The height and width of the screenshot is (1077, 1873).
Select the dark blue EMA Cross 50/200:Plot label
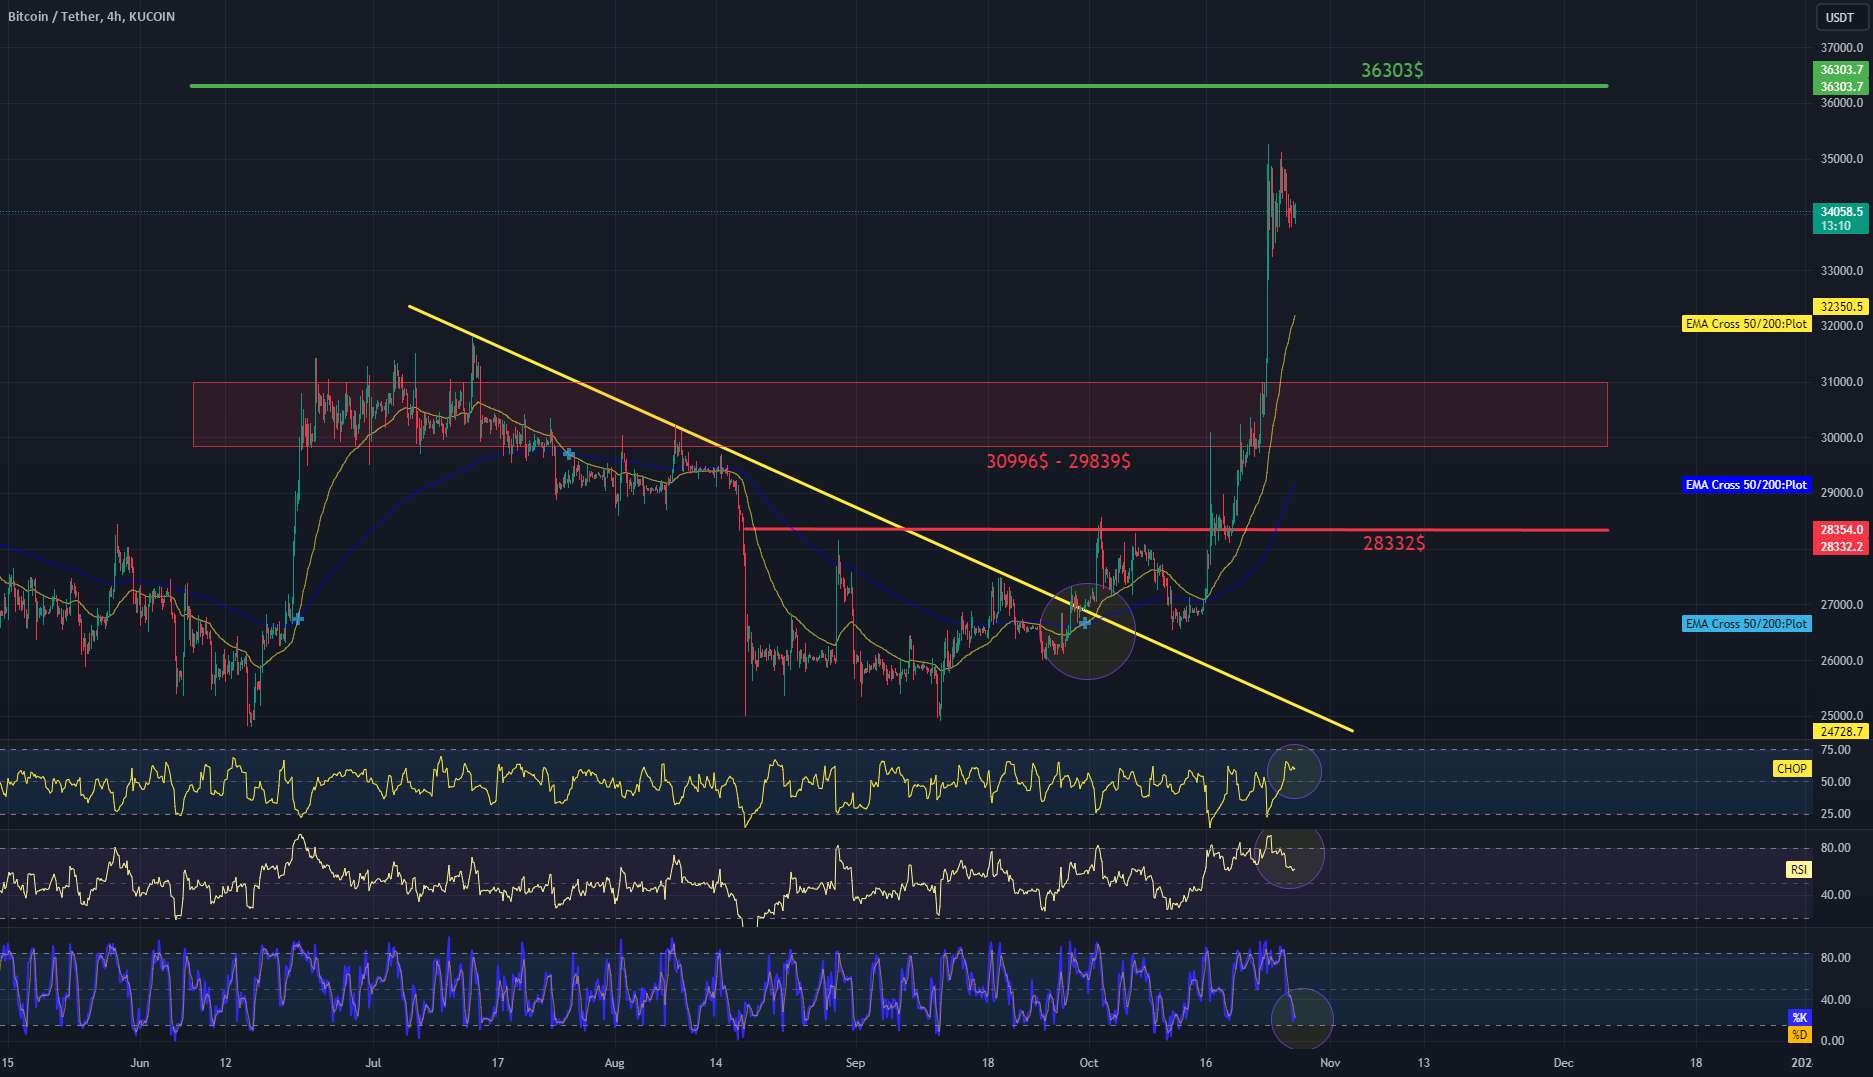[1746, 485]
